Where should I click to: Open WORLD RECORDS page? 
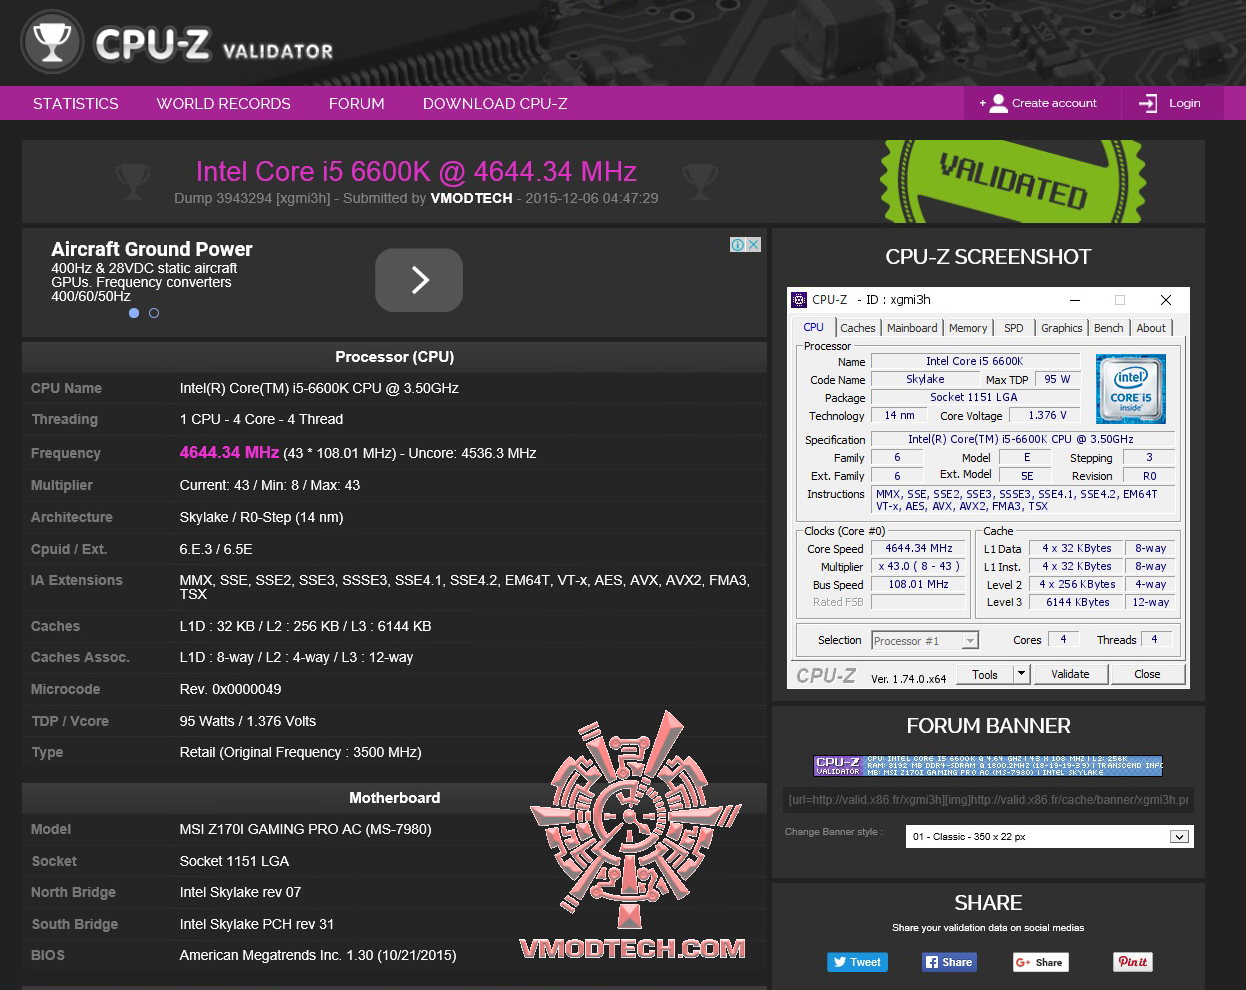coord(223,103)
